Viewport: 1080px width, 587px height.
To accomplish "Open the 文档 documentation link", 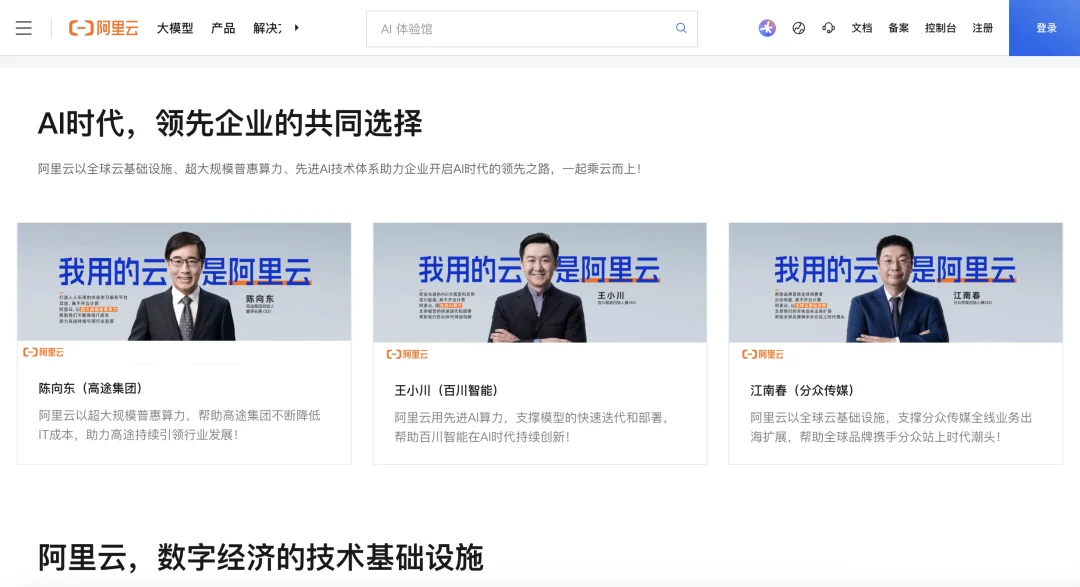I will [861, 28].
